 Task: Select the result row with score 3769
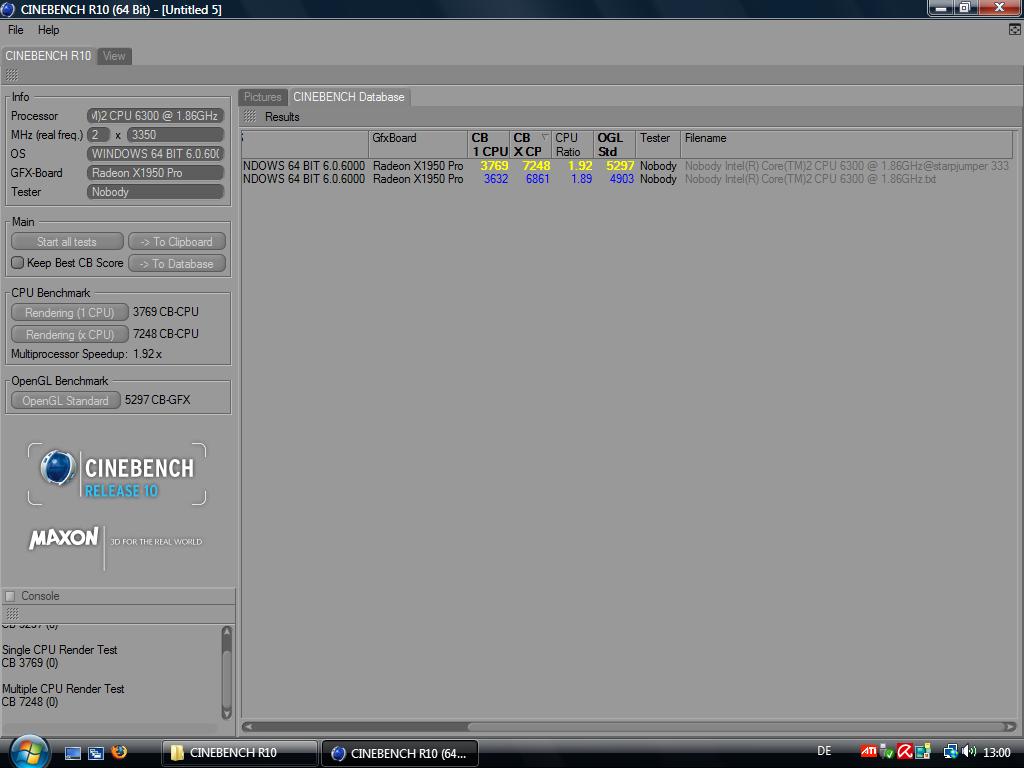pyautogui.click(x=626, y=166)
